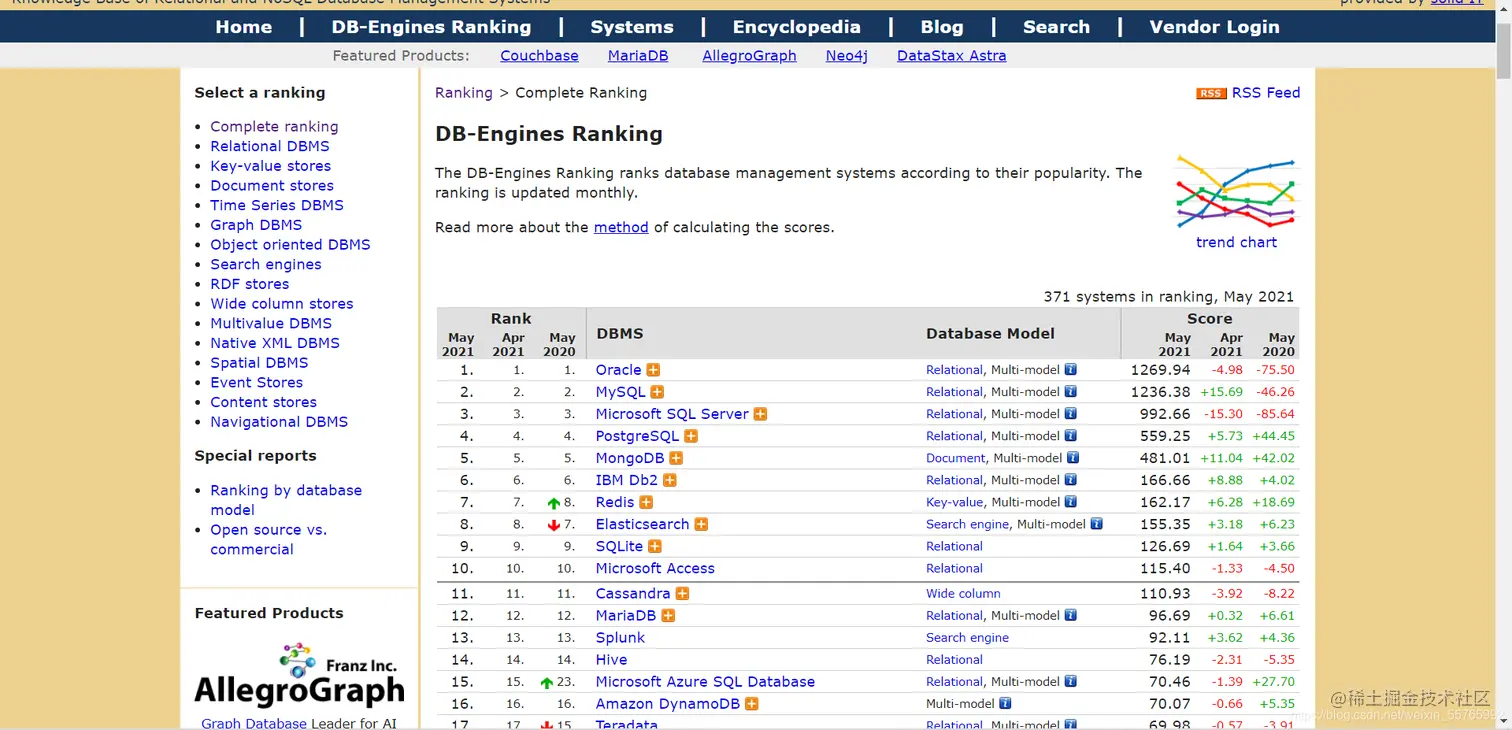Open the Couchbase featured product link
The image size is (1512, 730).
point(540,56)
